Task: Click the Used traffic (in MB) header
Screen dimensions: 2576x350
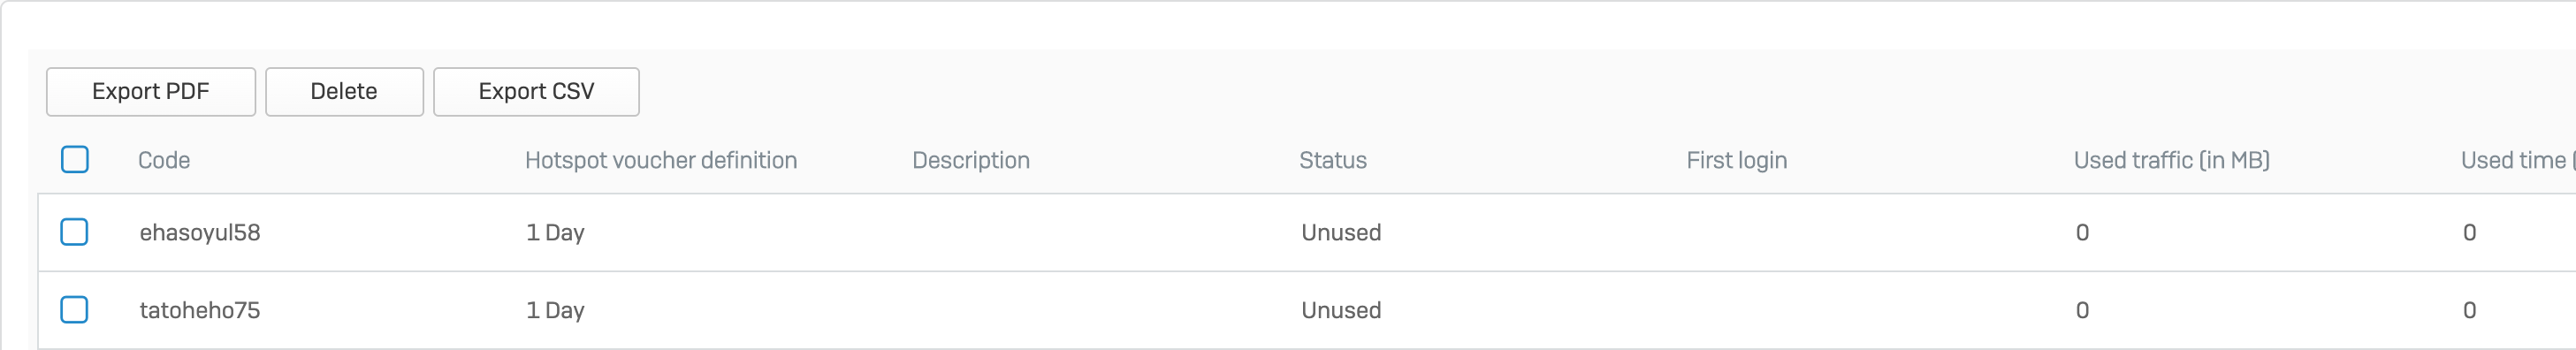Action: click(2172, 160)
